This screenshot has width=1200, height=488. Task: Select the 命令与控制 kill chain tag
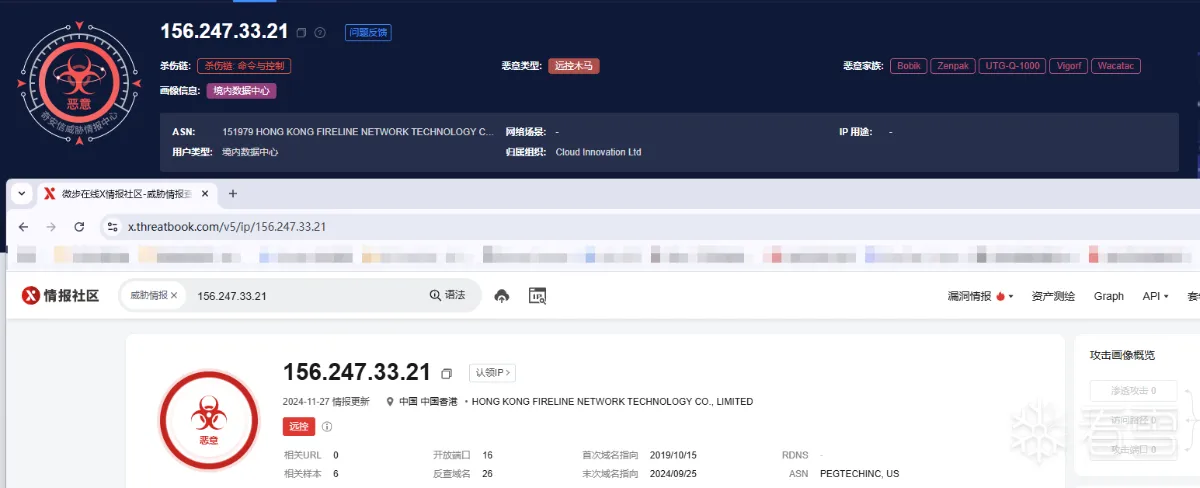(244, 66)
